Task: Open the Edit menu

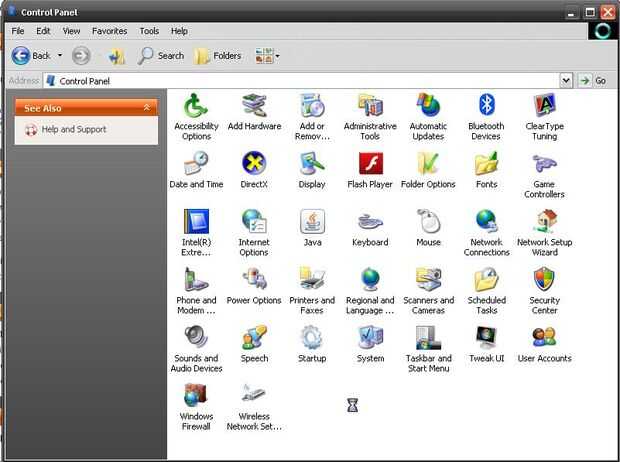Action: point(43,31)
